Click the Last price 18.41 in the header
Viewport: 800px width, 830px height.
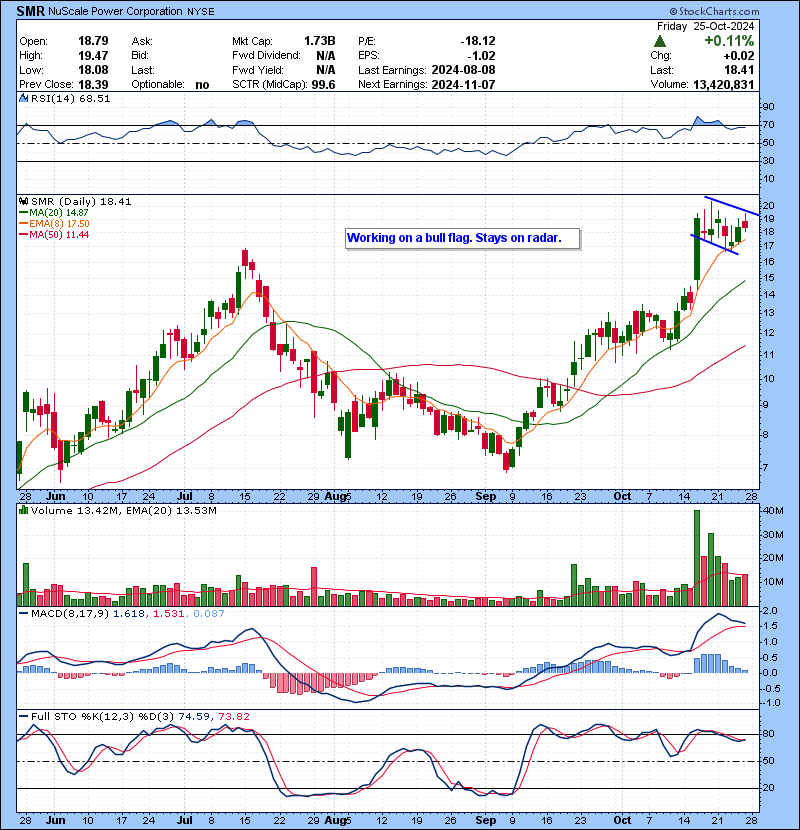pos(740,70)
